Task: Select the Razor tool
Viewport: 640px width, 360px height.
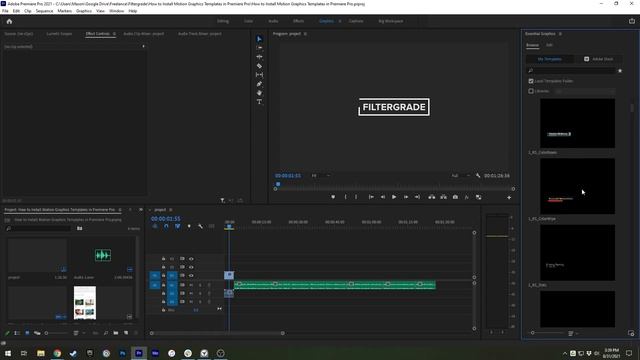Action: coord(259,66)
